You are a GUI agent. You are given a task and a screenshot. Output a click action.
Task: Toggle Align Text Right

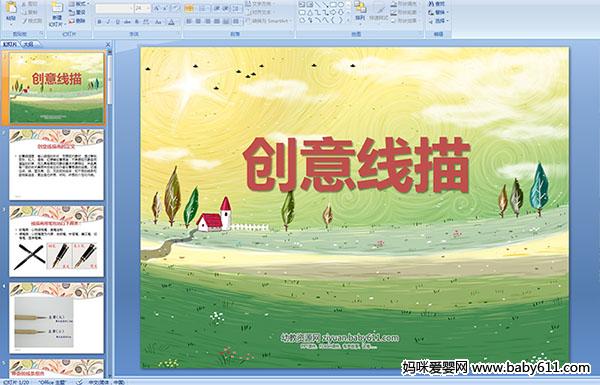point(208,21)
